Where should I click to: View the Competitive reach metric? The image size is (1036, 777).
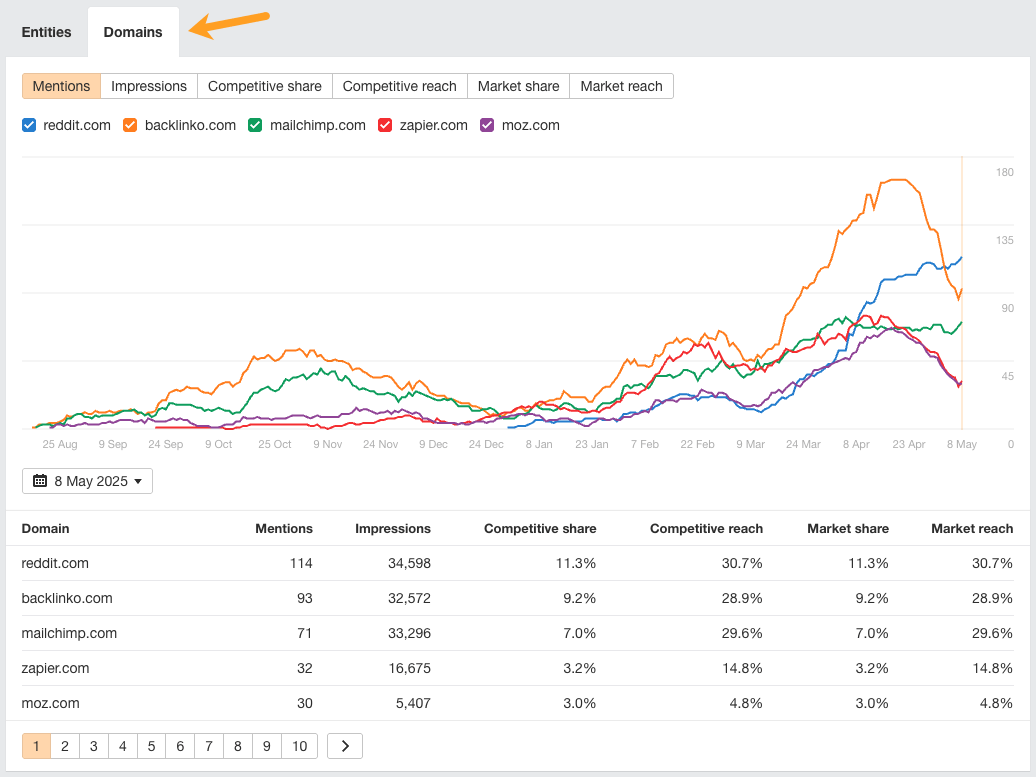399,86
